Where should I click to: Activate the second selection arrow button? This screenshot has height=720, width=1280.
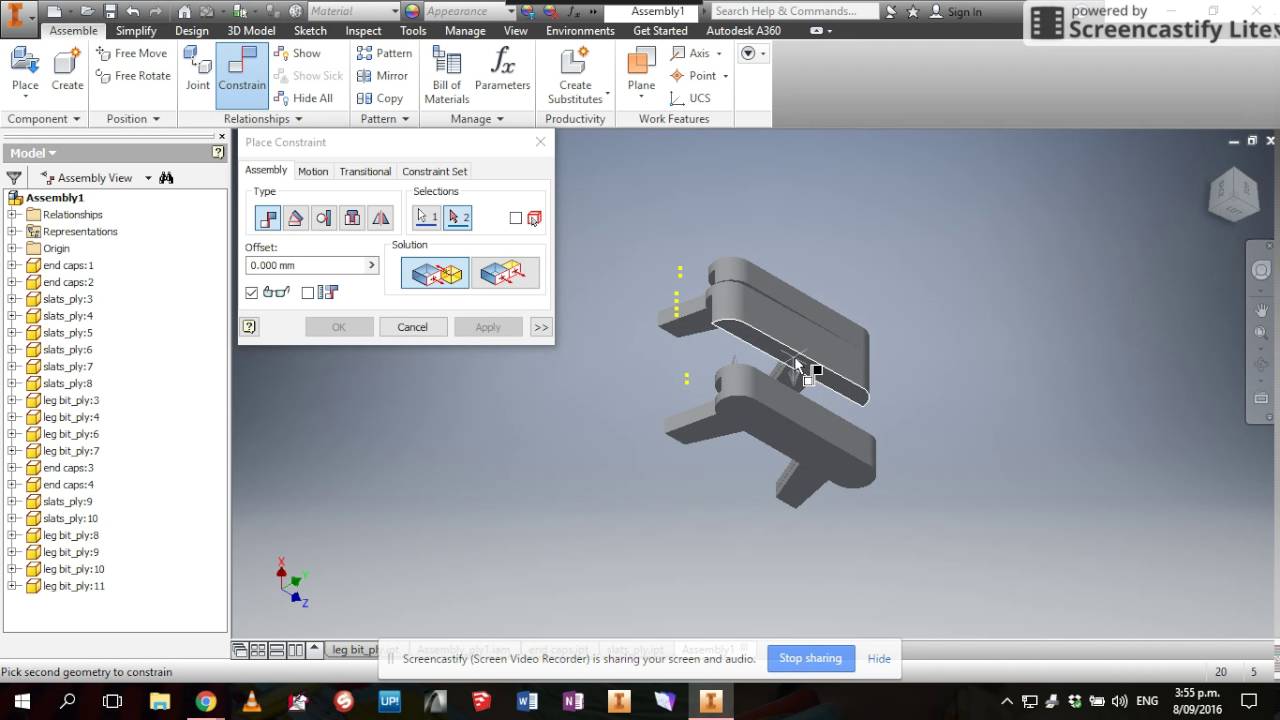[458, 217]
